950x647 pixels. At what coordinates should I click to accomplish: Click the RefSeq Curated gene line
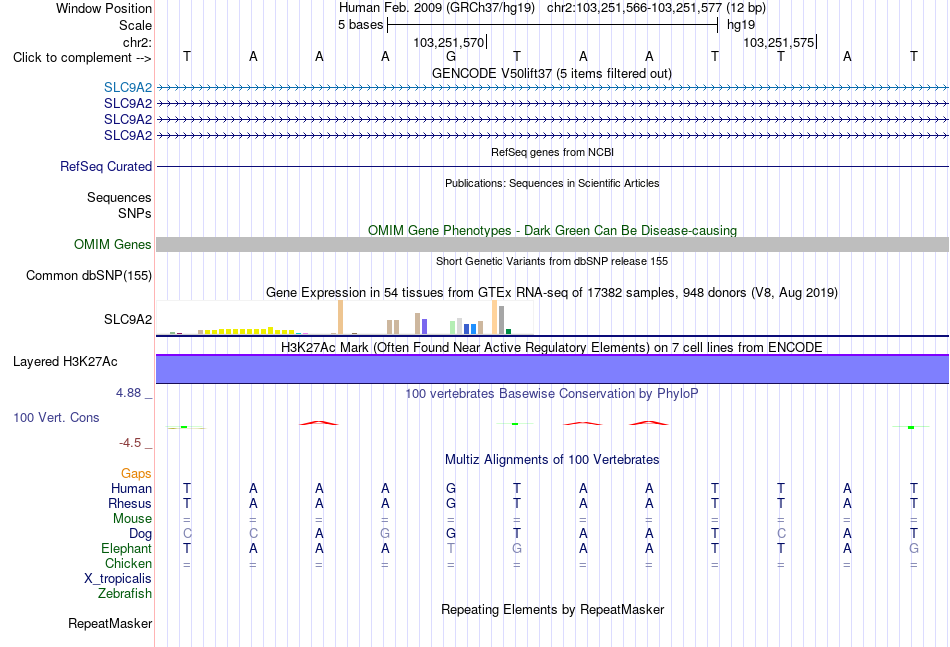pyautogui.click(x=552, y=167)
